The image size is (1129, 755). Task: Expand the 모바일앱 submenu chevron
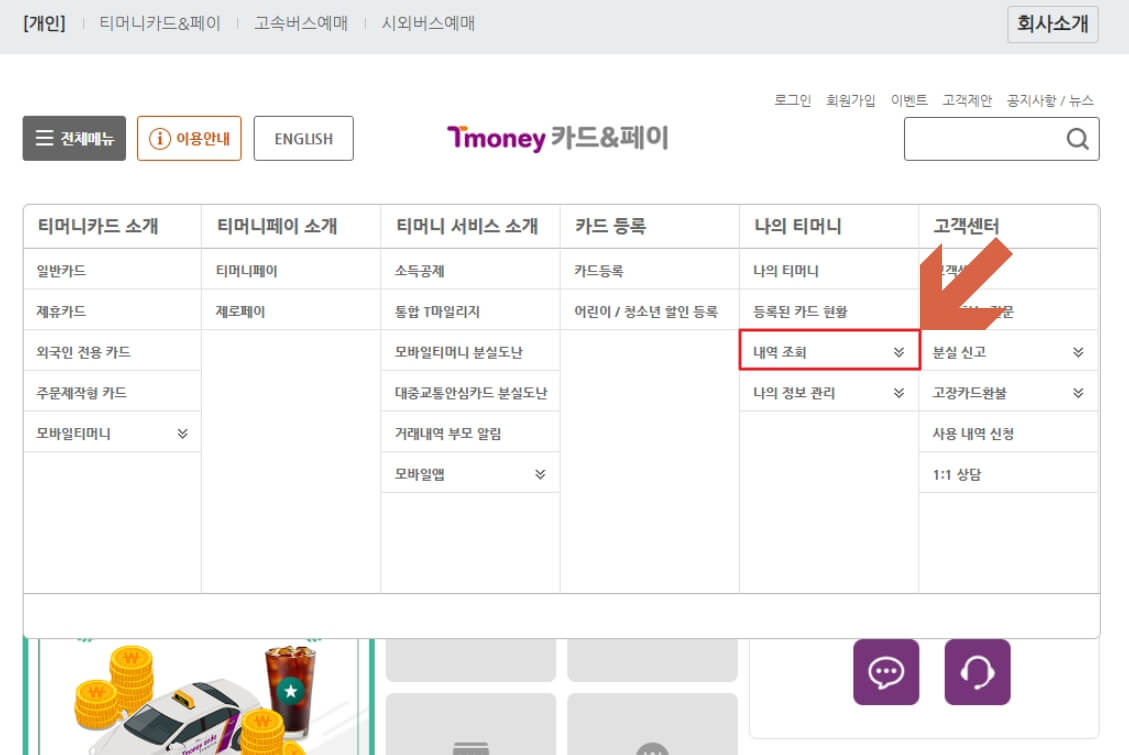point(541,473)
